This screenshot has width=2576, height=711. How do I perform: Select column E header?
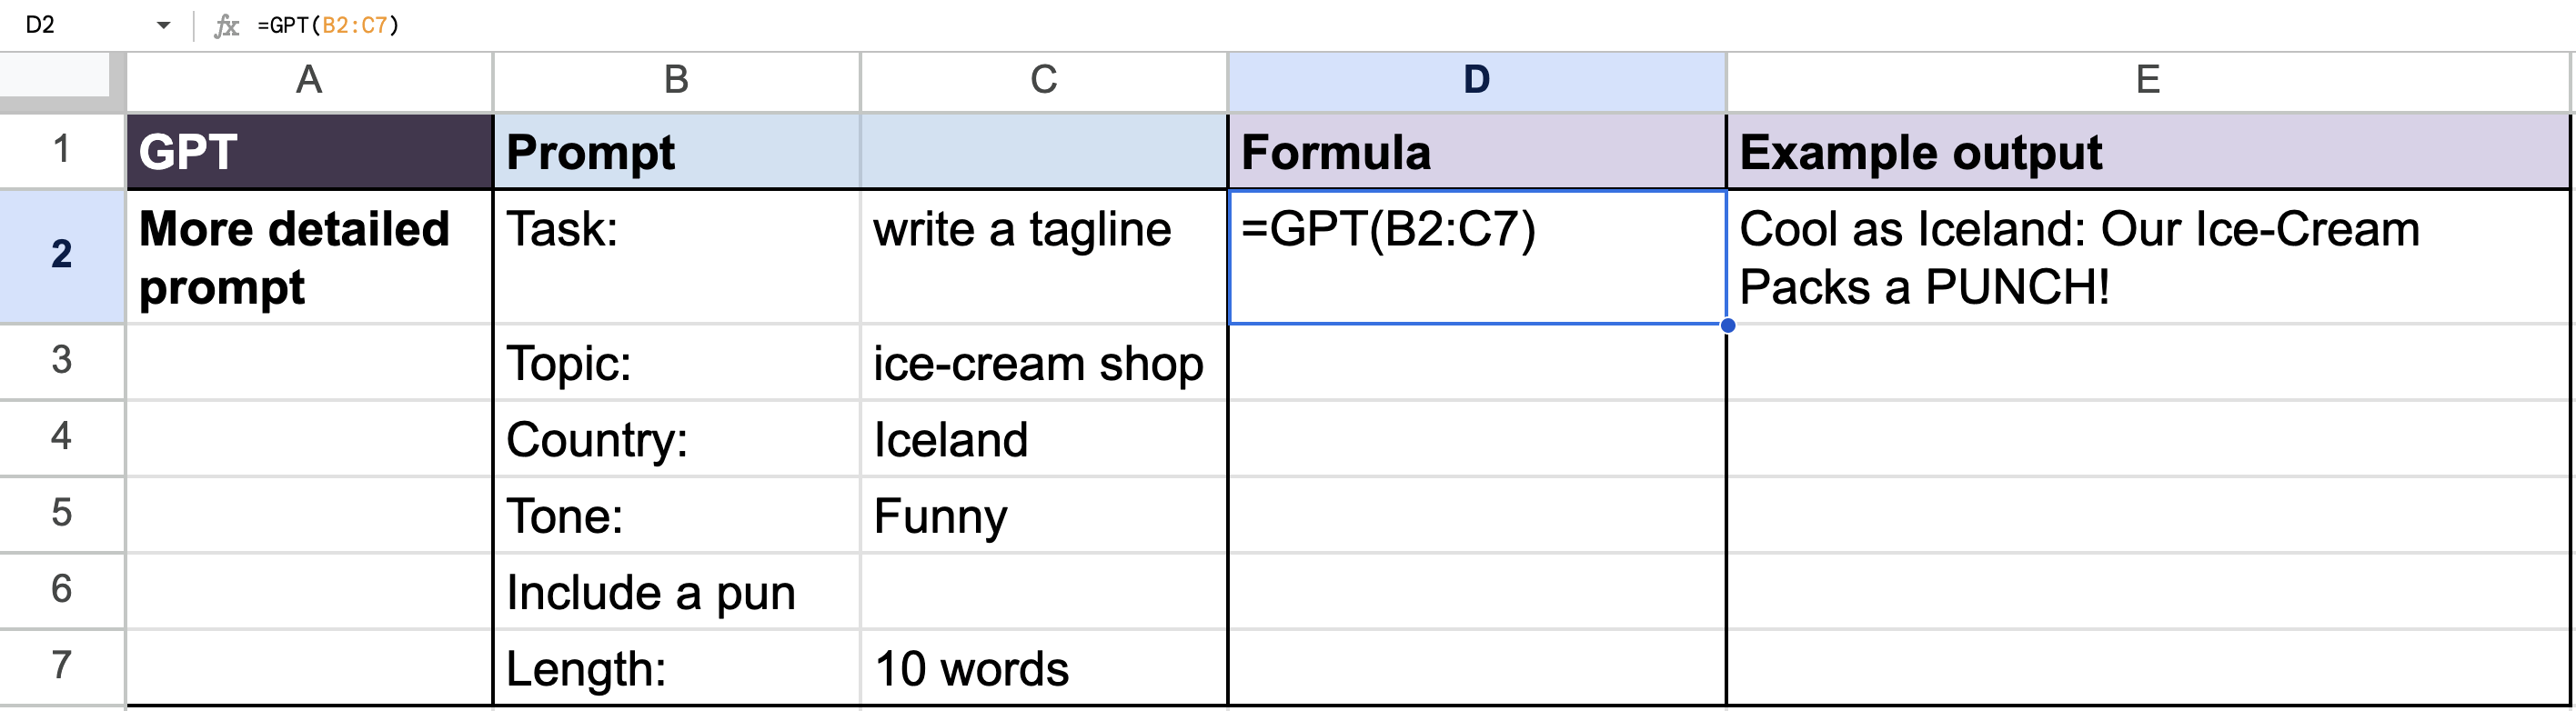coord(2146,80)
